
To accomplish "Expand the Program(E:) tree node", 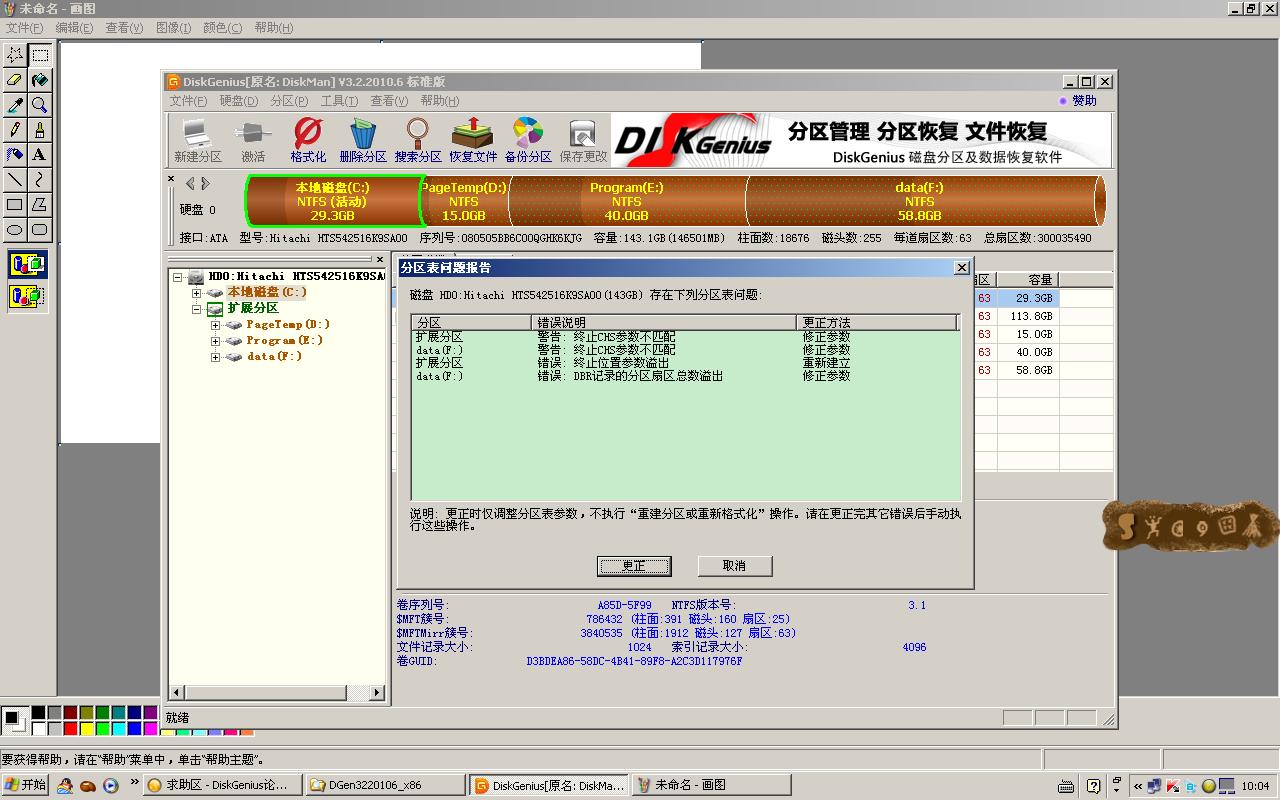I will (216, 341).
